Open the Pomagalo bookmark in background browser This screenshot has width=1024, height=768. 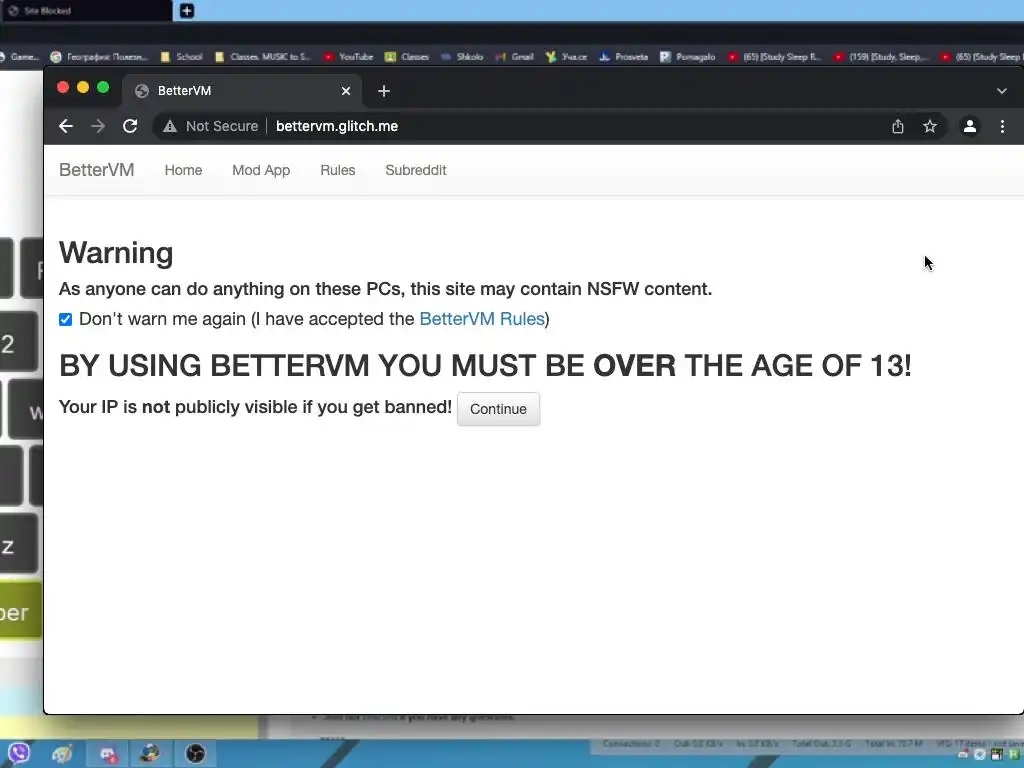coord(688,57)
